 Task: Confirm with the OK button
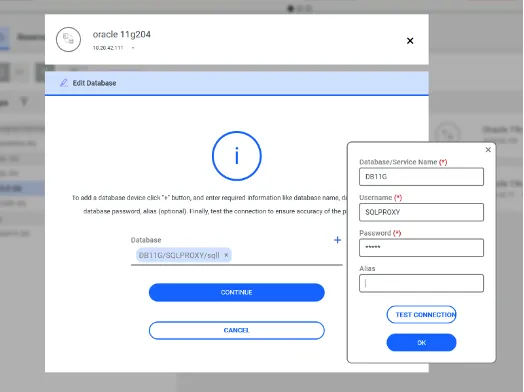click(x=421, y=343)
